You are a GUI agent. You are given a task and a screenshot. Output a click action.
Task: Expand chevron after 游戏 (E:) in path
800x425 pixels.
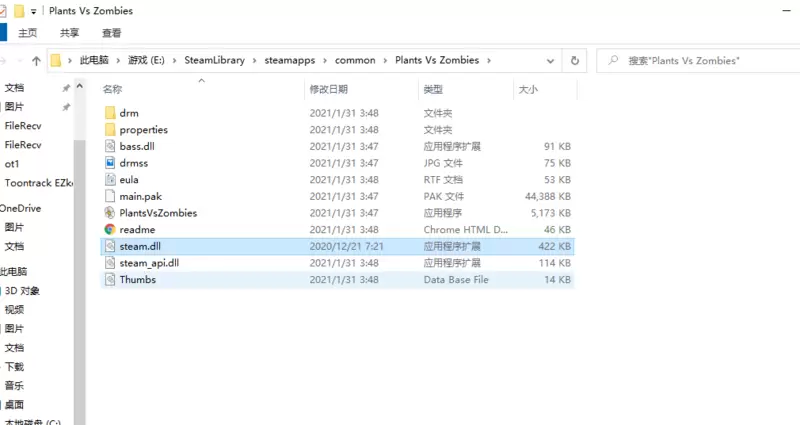click(x=174, y=61)
